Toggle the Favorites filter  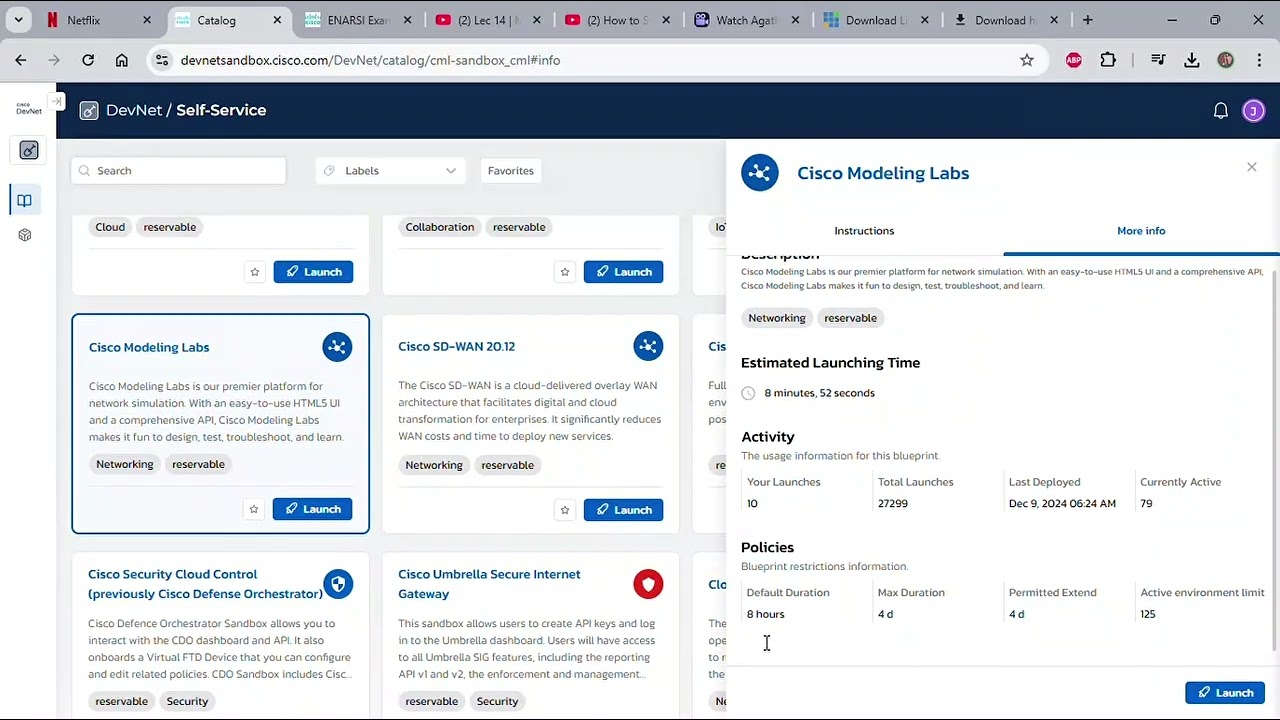click(x=511, y=171)
